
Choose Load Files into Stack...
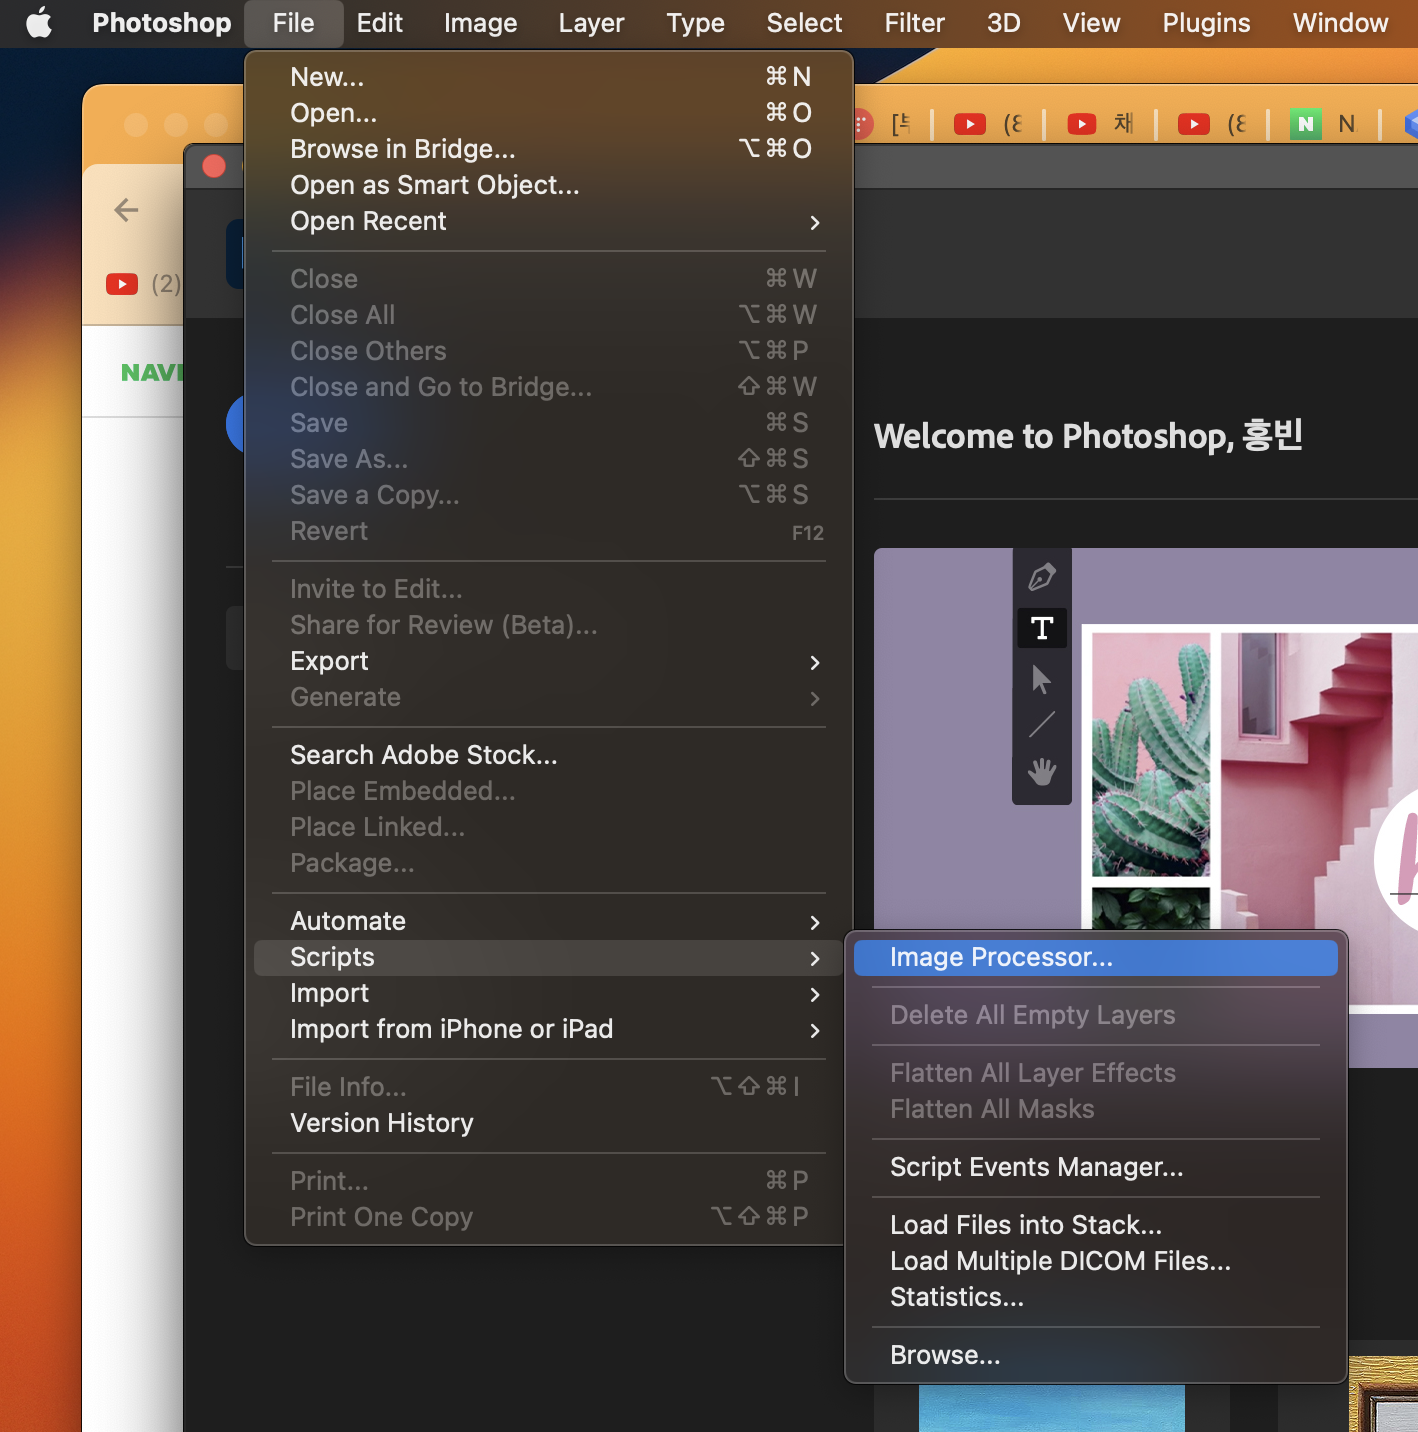tap(1096, 1225)
